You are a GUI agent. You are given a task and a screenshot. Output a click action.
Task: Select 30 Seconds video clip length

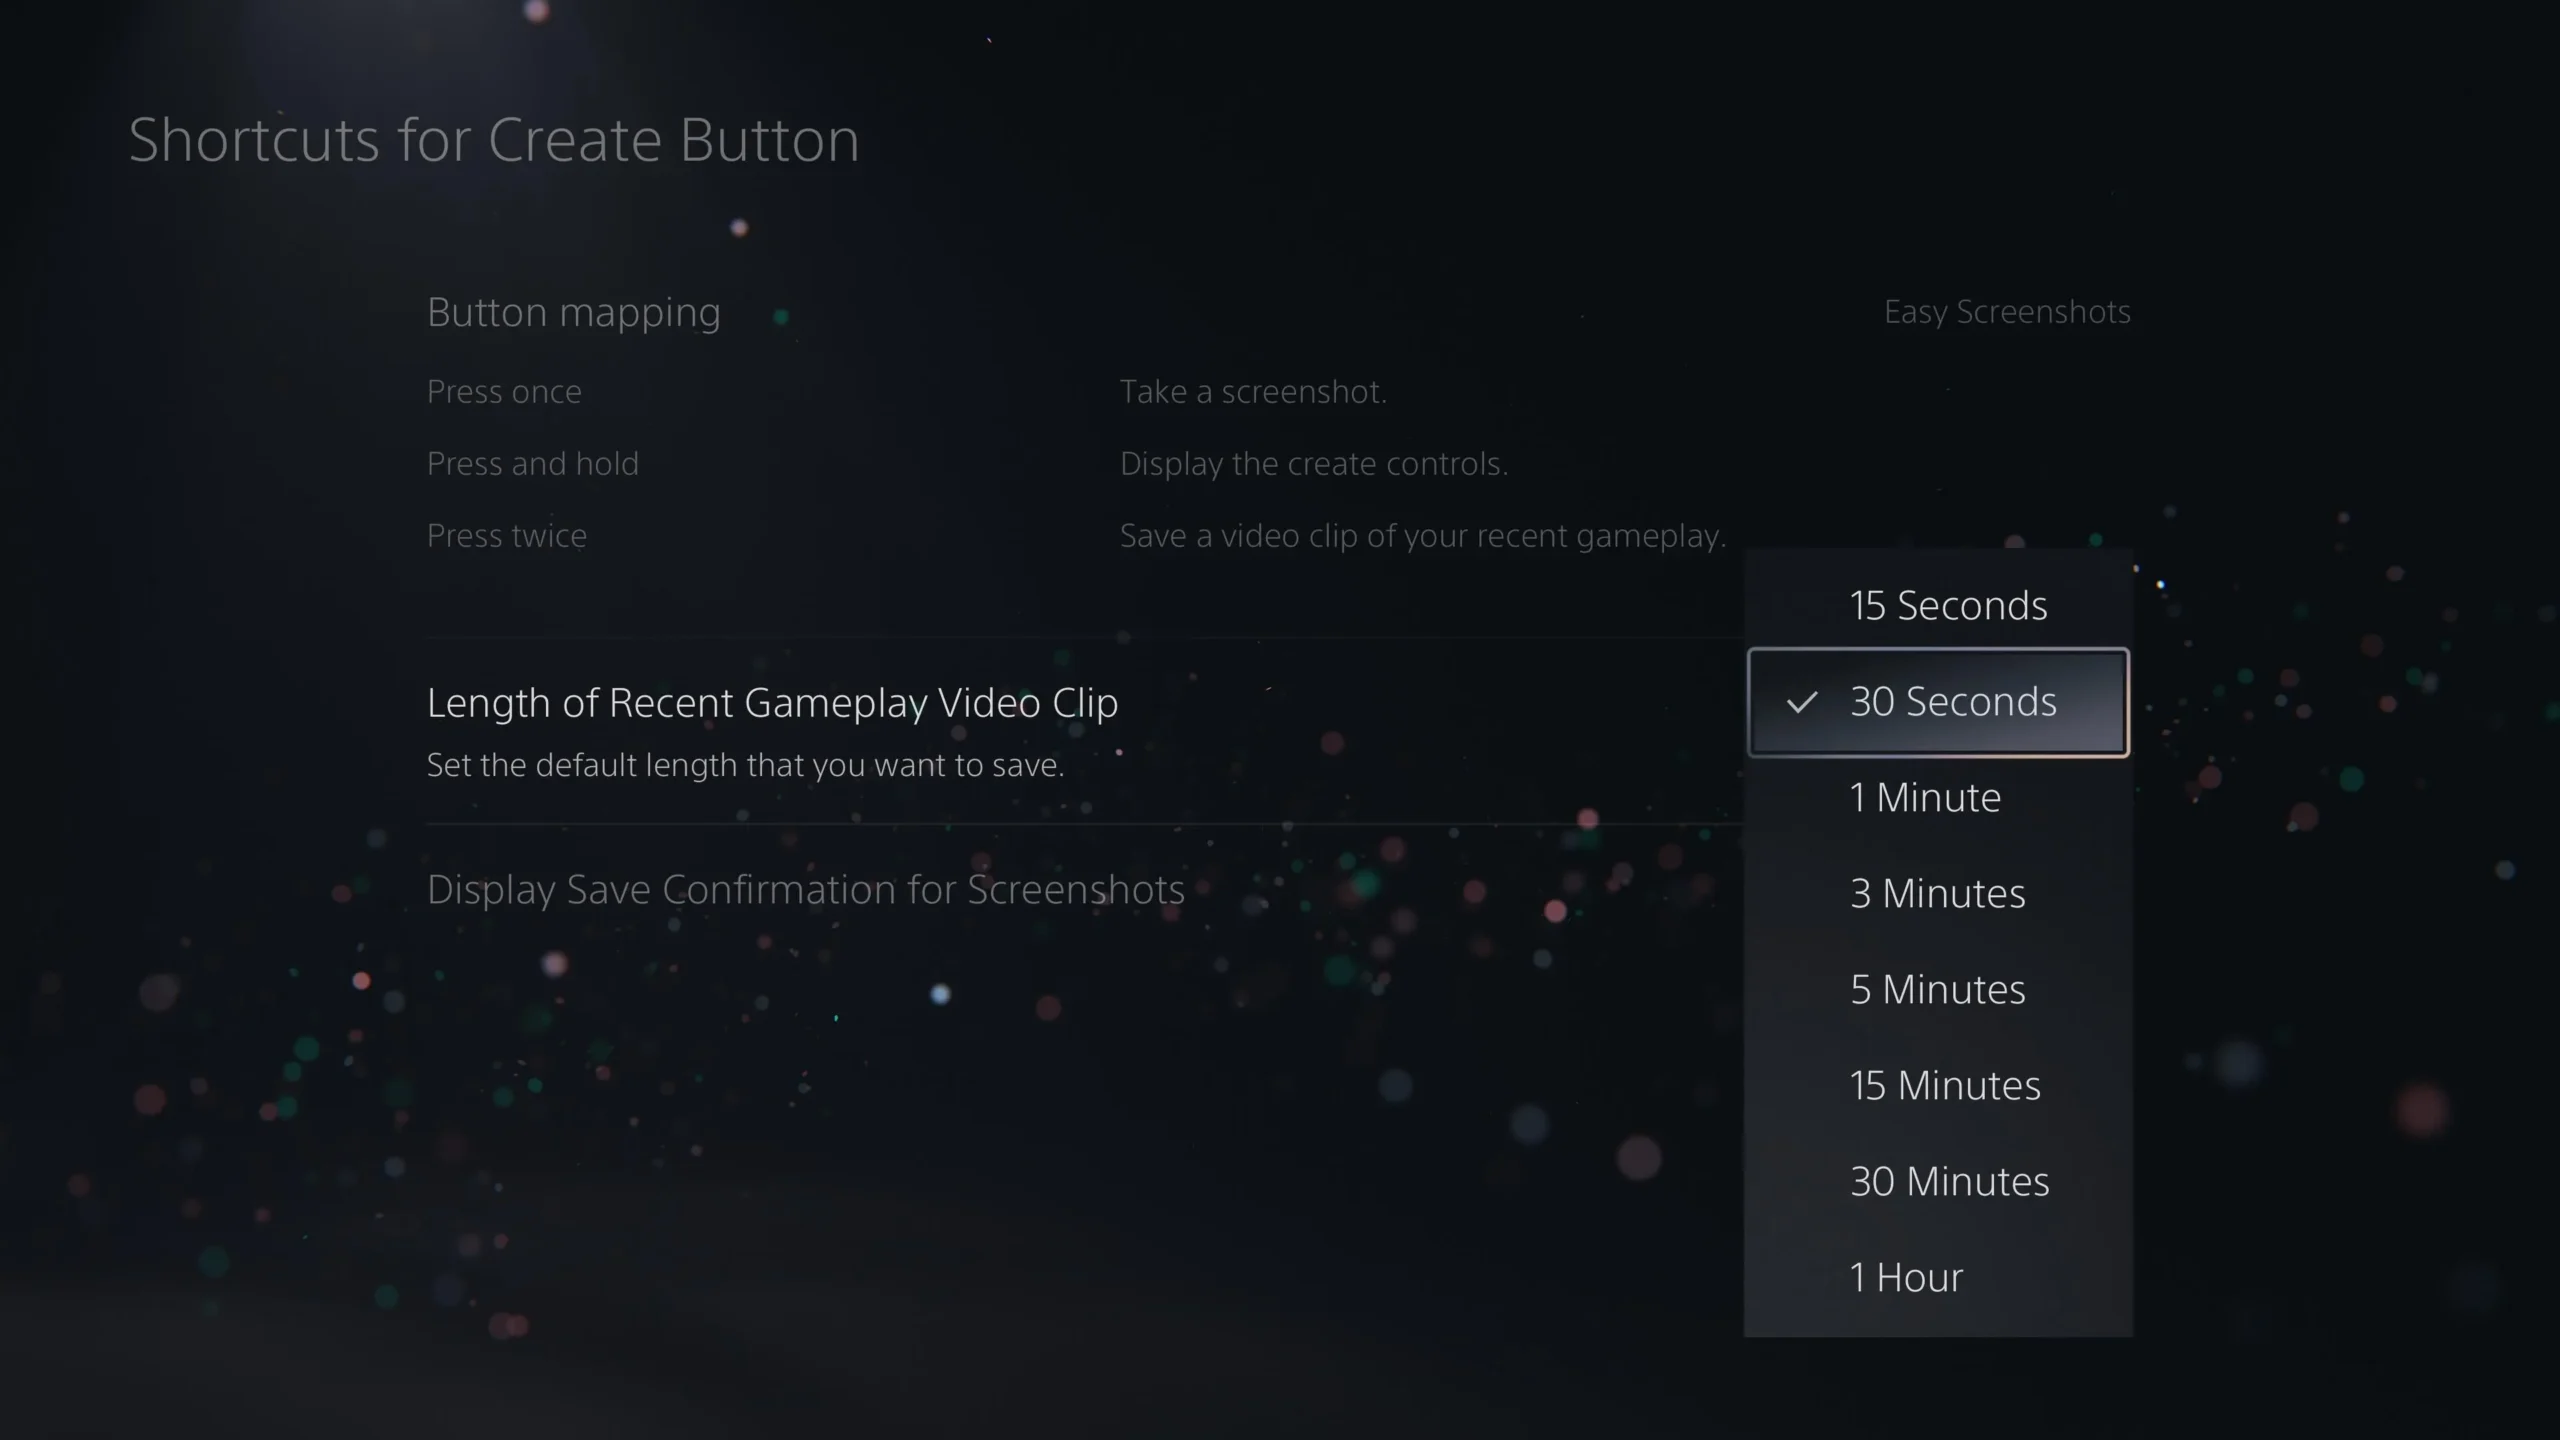click(1938, 702)
